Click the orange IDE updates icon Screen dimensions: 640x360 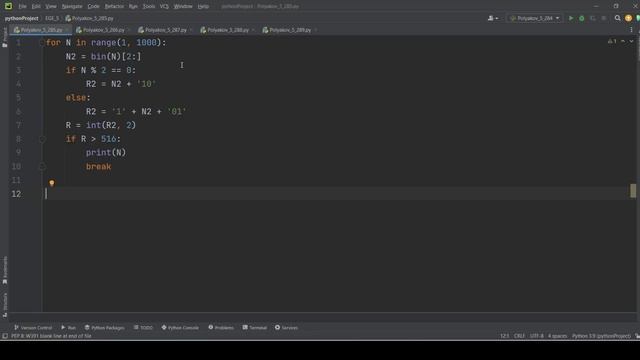(x=628, y=18)
